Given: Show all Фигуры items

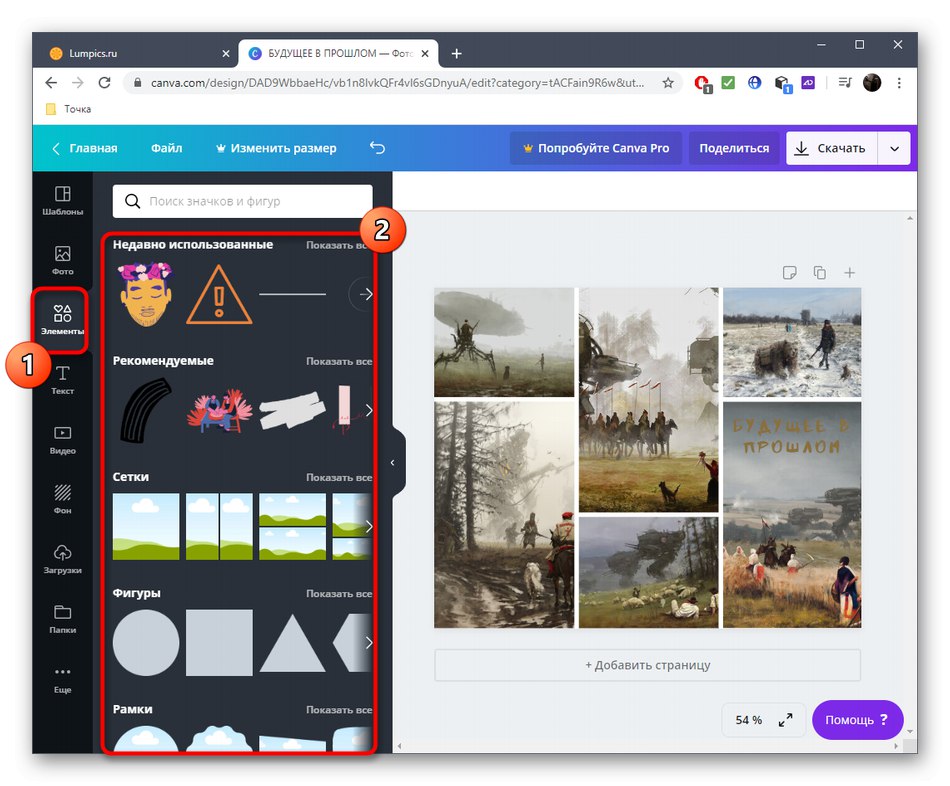Looking at the screenshot, I should [339, 594].
